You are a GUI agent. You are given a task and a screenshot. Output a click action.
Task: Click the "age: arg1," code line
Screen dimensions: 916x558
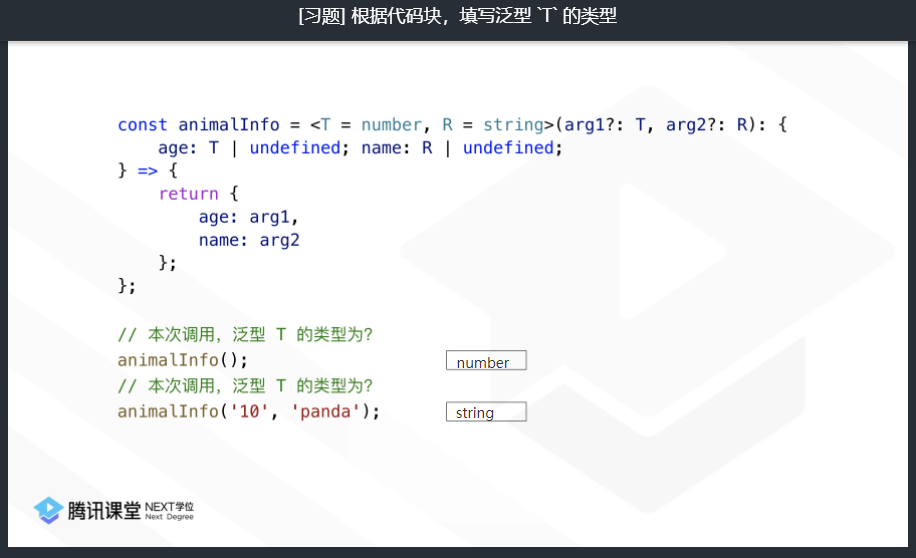(x=249, y=217)
